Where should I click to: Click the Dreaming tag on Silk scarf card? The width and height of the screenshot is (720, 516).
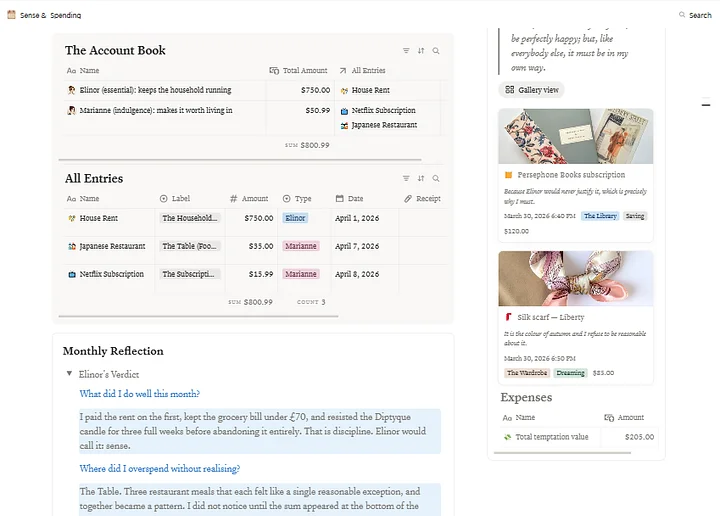pos(570,373)
